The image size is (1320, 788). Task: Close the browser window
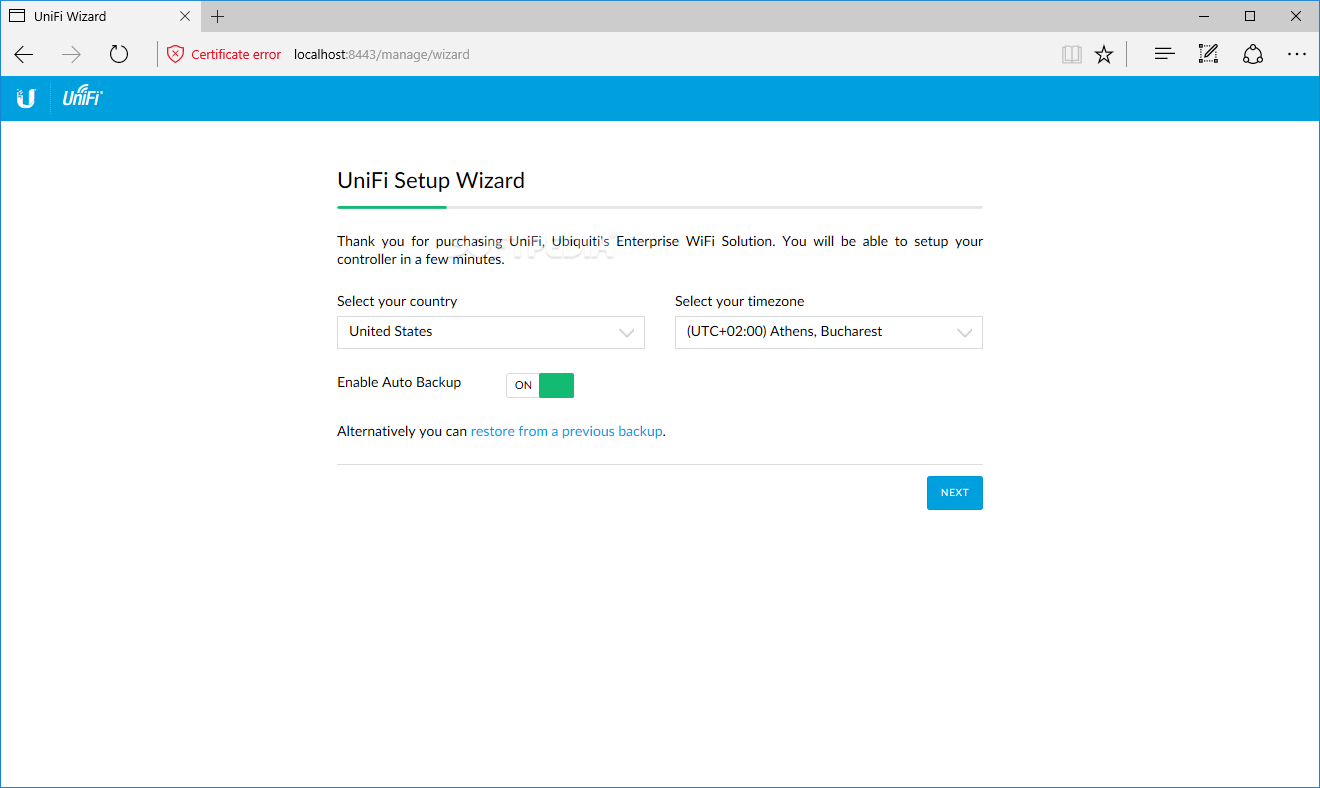click(x=1296, y=16)
